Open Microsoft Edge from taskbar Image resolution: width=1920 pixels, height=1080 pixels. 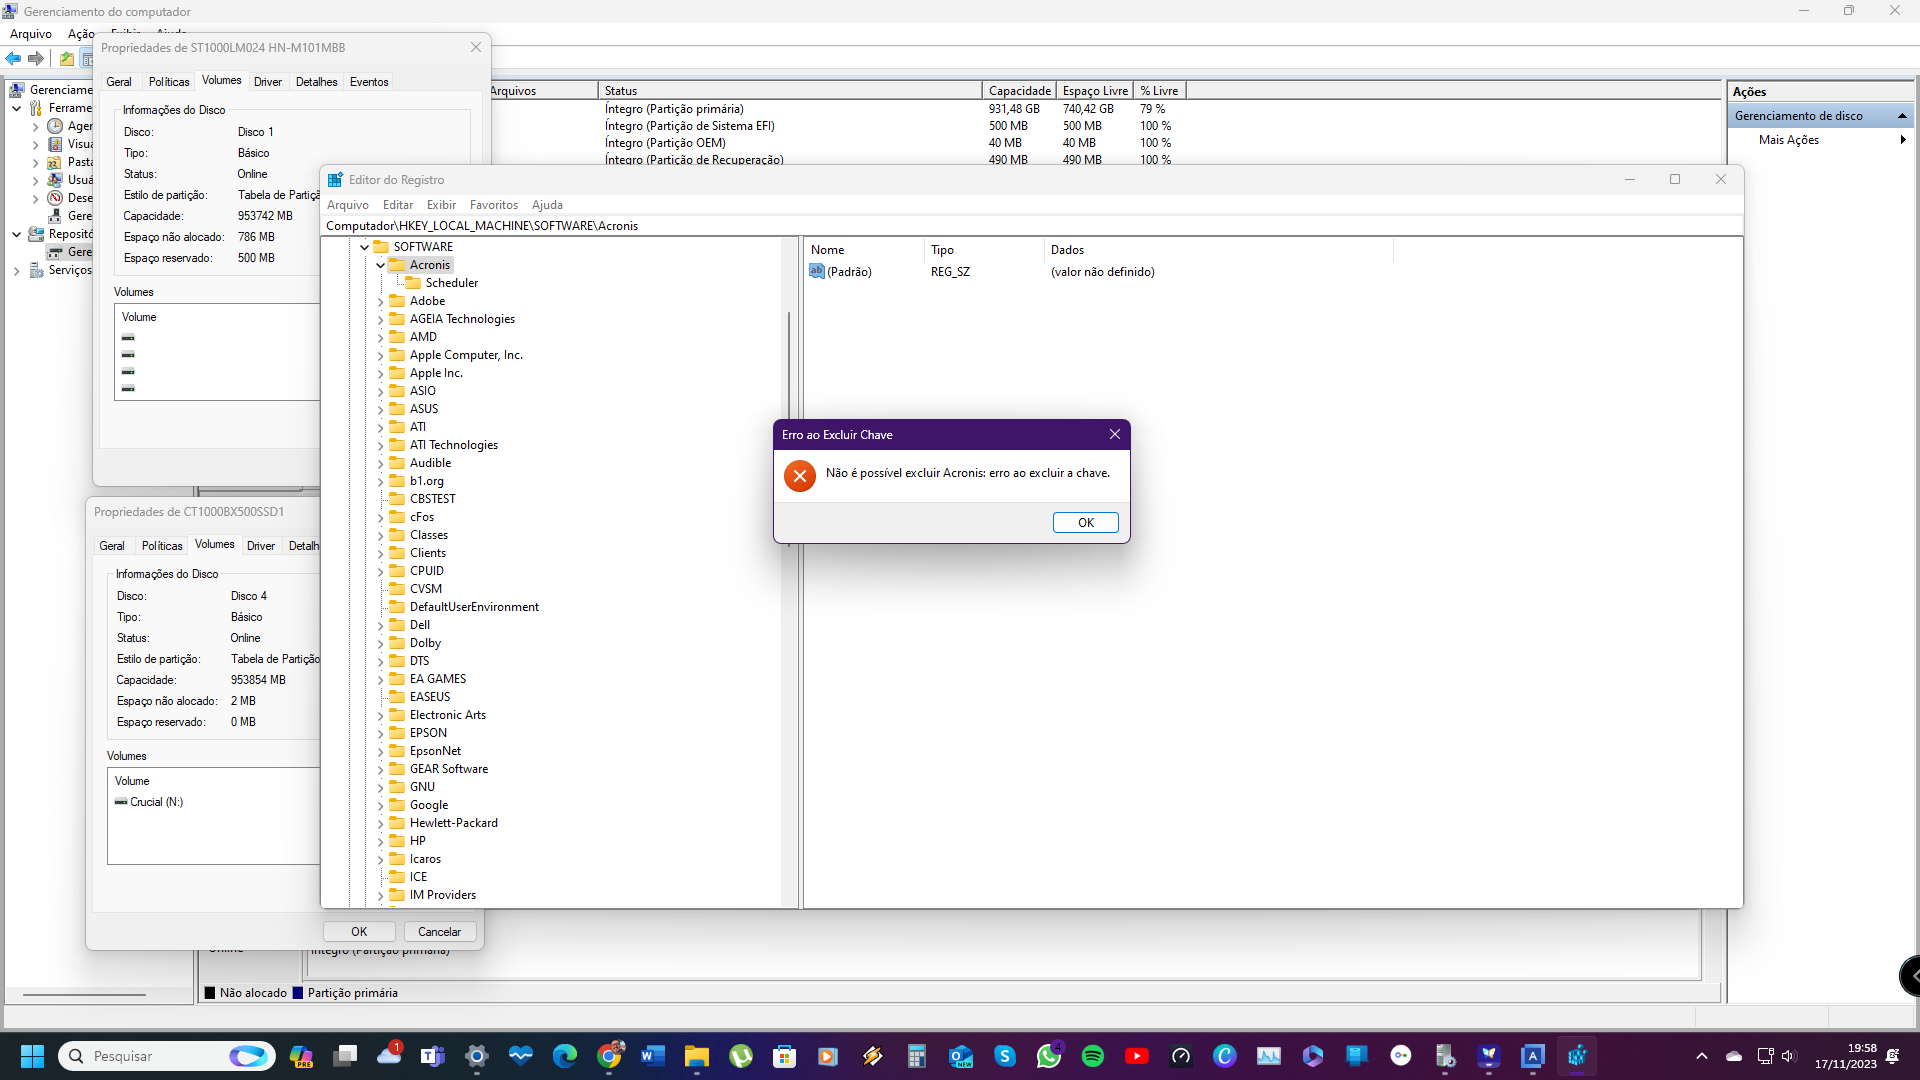coord(565,1056)
